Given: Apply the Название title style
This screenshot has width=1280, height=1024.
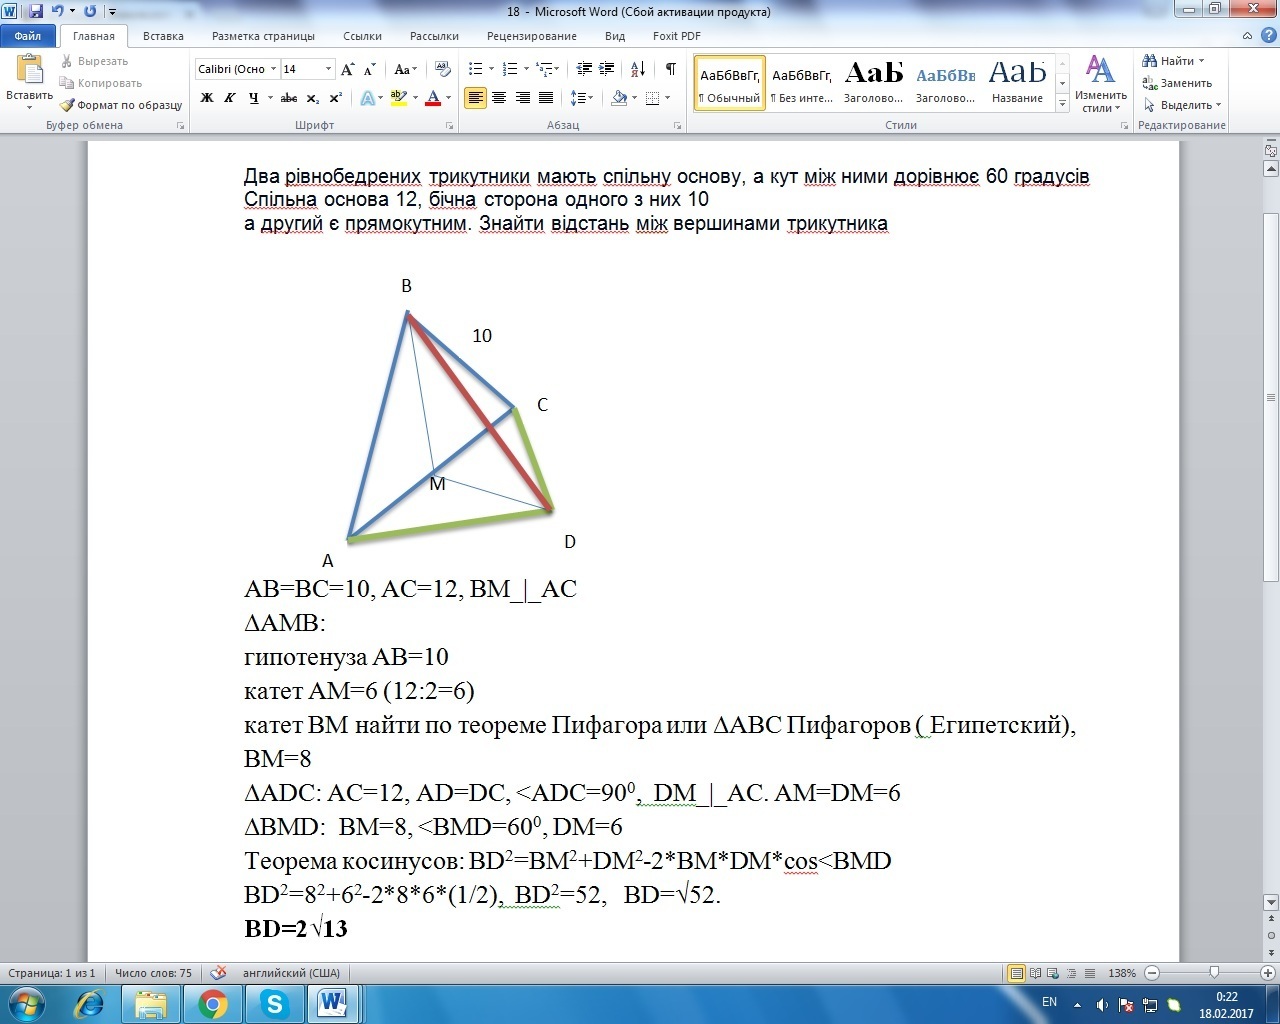Looking at the screenshot, I should click(x=1017, y=83).
